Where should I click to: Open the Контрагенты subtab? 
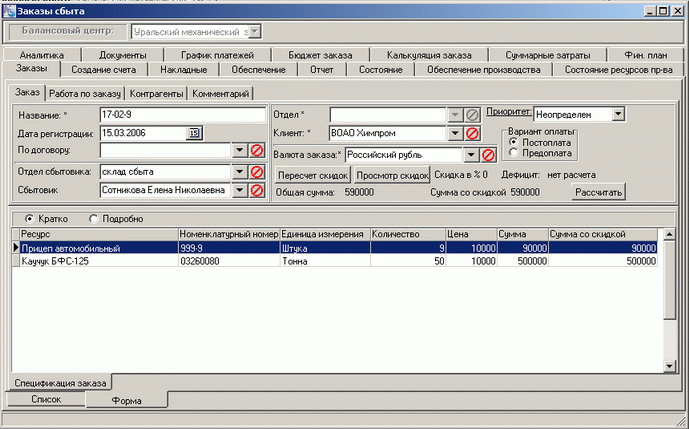pyautogui.click(x=156, y=94)
